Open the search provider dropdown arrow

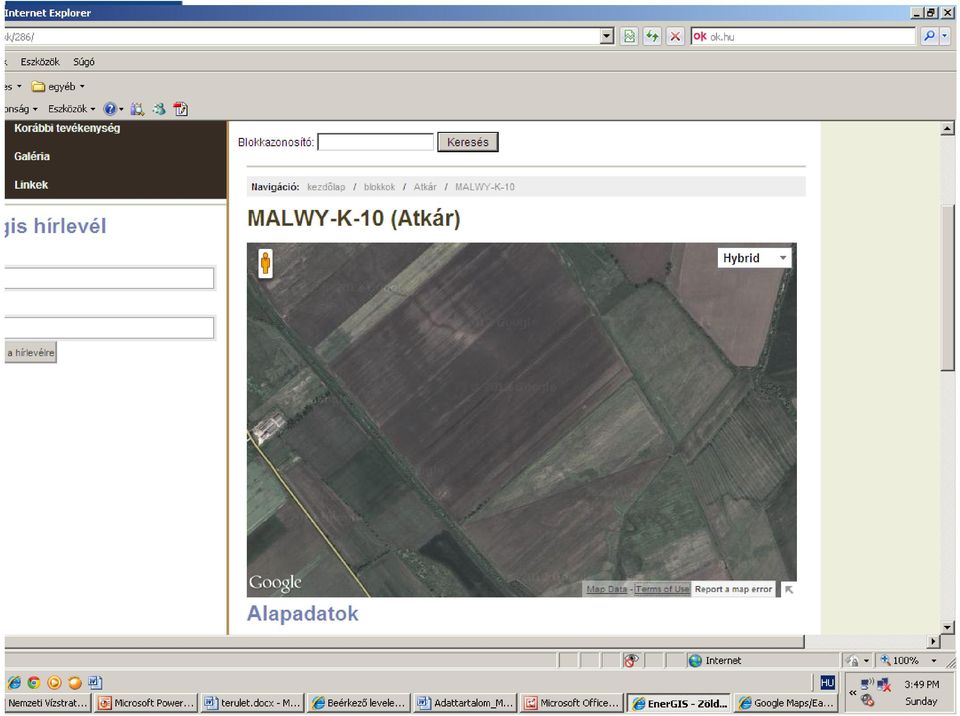tap(945, 36)
